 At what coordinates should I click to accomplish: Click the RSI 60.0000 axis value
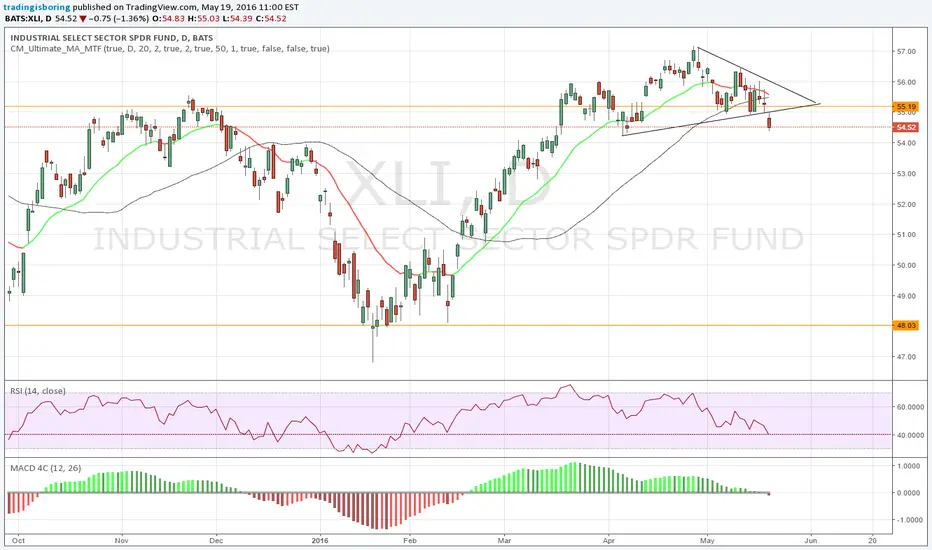click(910, 407)
